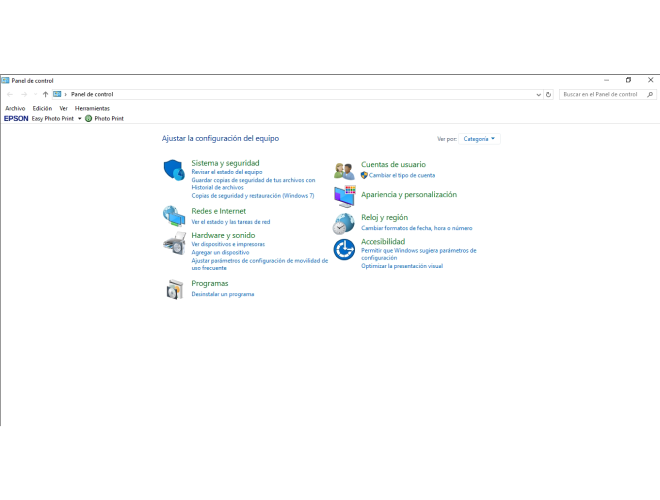Open Cambiar el tipo de cuenta link
Screen dimensions: 660x500
pyautogui.click(x=402, y=175)
